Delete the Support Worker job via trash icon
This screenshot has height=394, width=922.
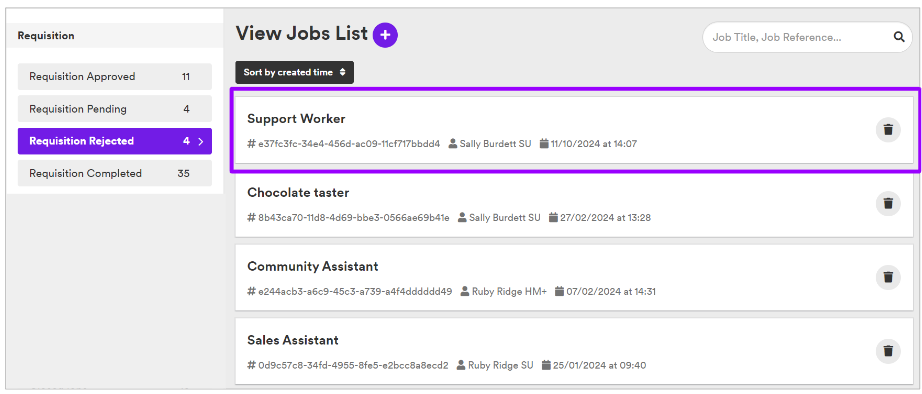coord(888,130)
